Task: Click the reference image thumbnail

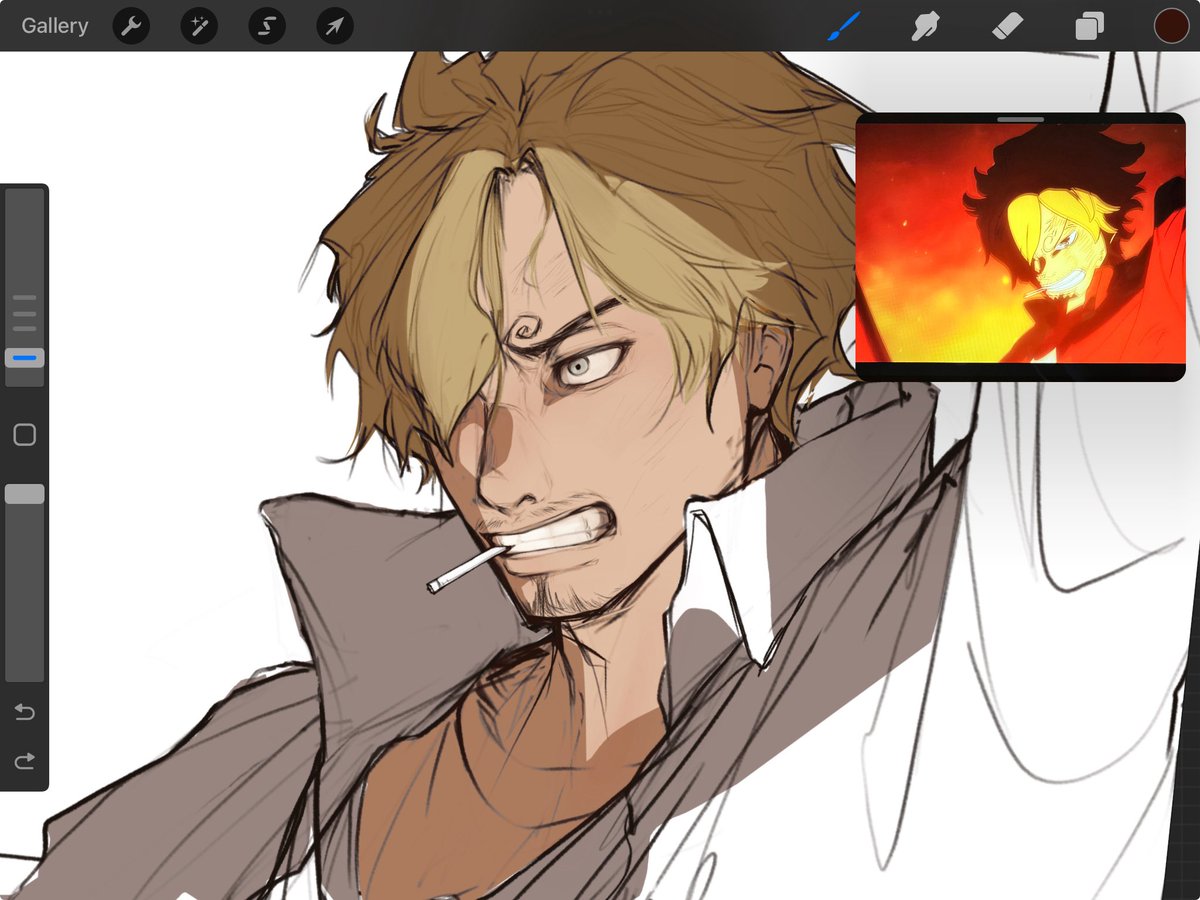Action: point(1020,243)
